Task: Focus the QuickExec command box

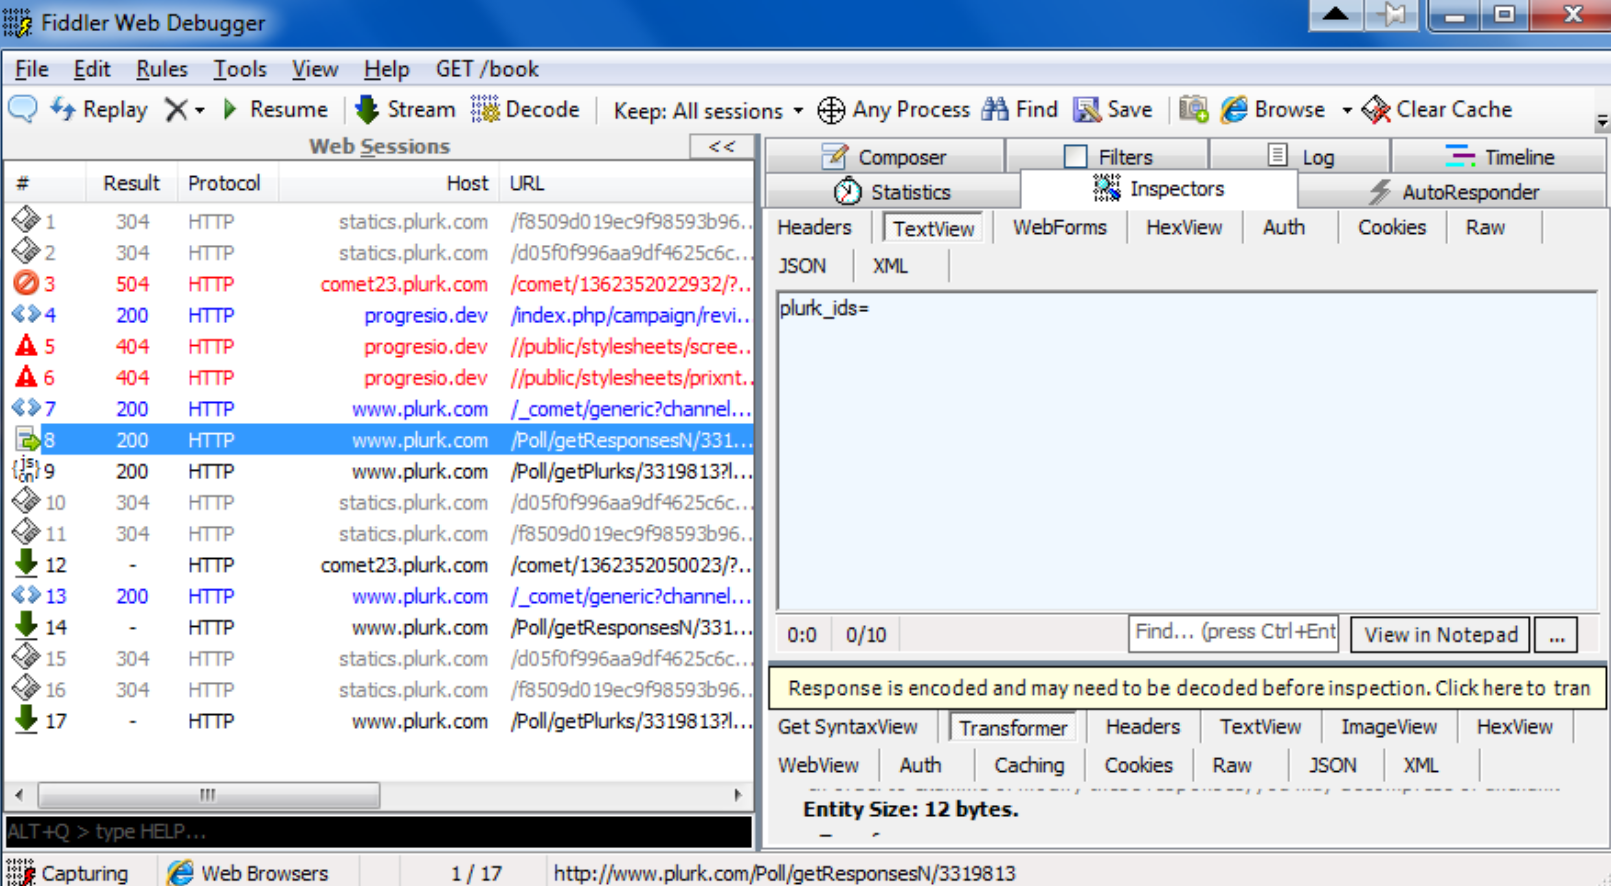Action: pos(378,832)
